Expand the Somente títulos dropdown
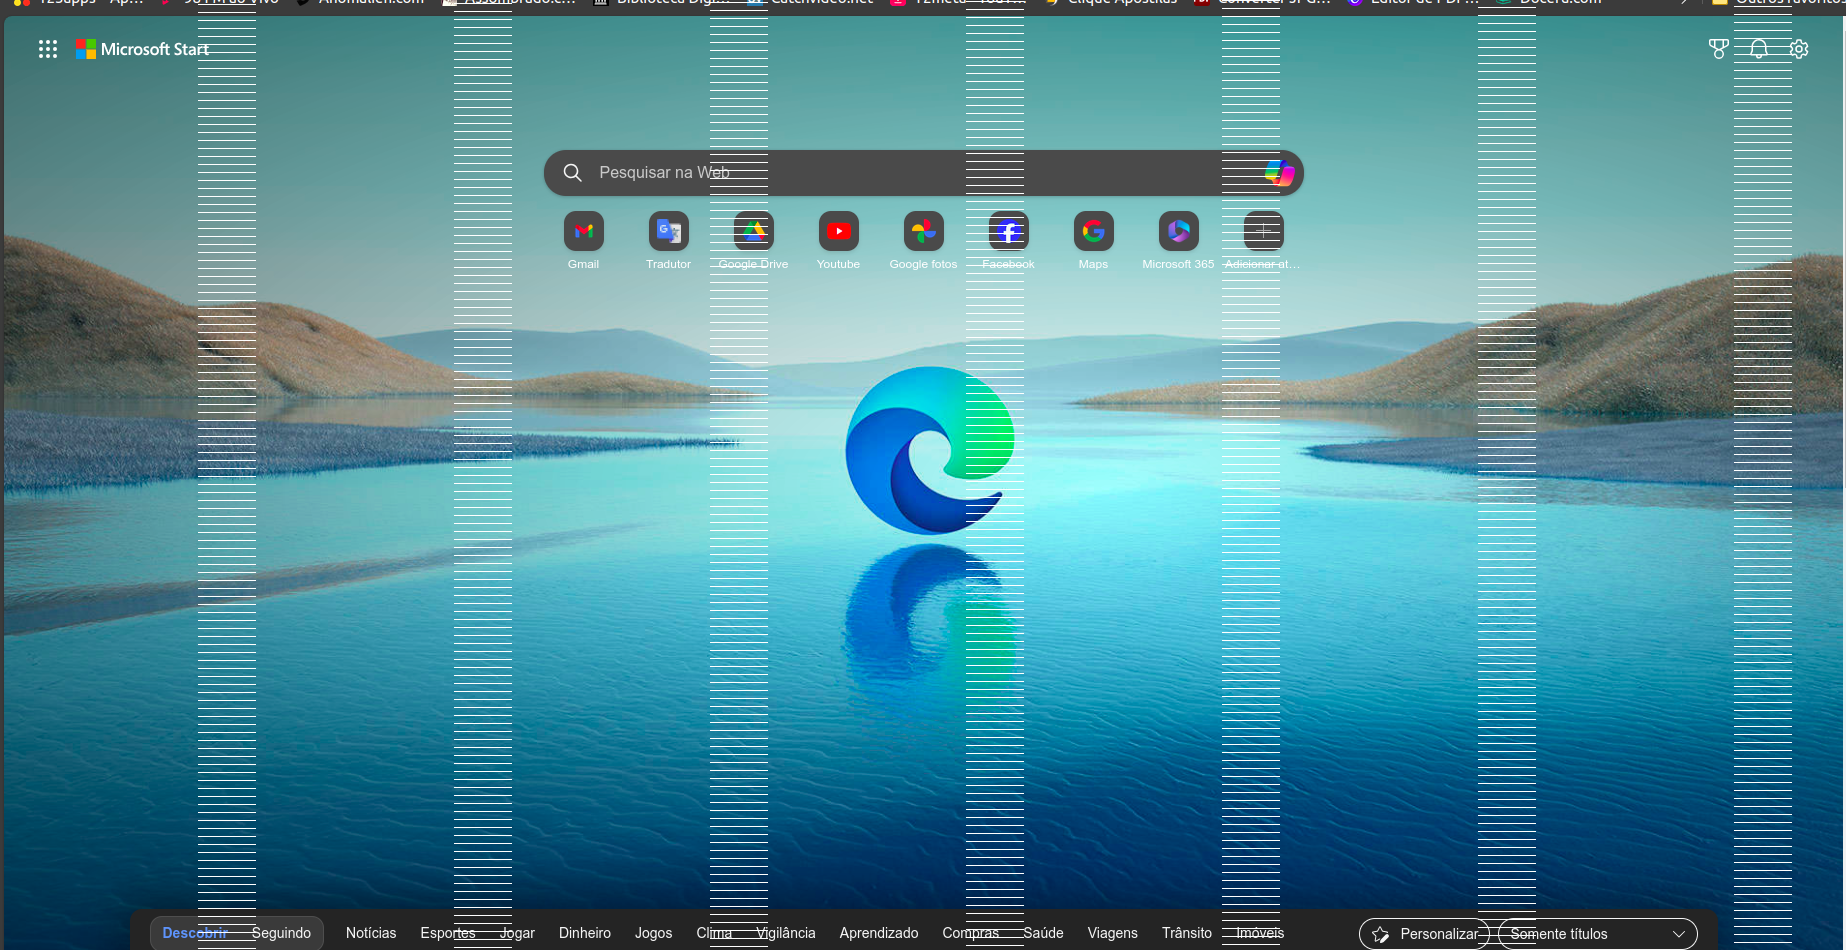The width and height of the screenshot is (1846, 950). 1597,934
